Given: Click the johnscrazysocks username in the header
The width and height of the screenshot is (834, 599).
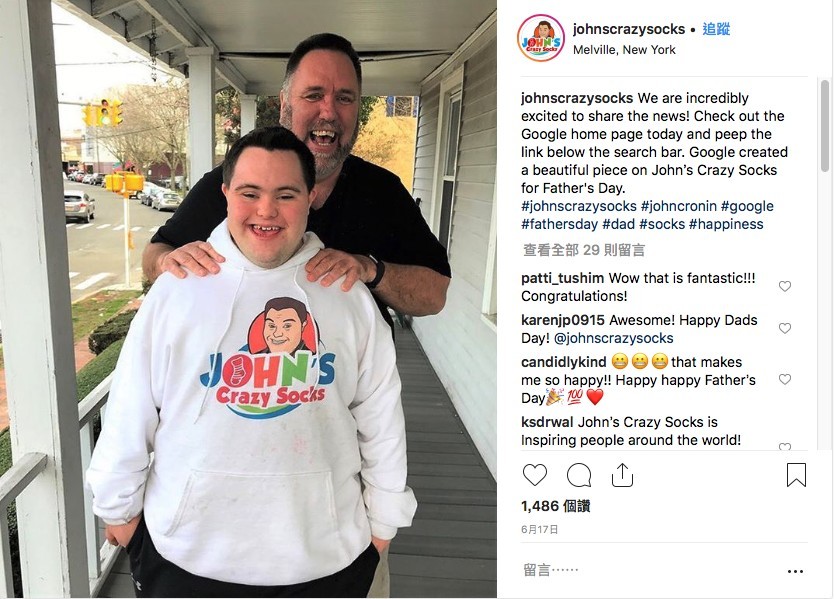Looking at the screenshot, I should pos(629,29).
